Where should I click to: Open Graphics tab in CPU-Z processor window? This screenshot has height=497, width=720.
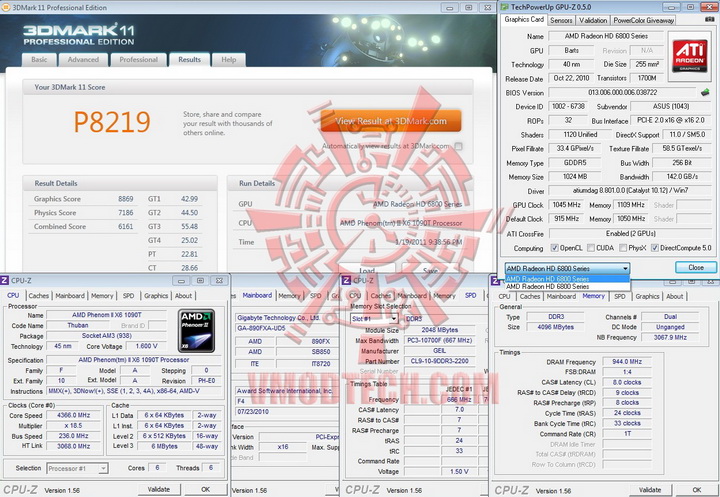156,296
